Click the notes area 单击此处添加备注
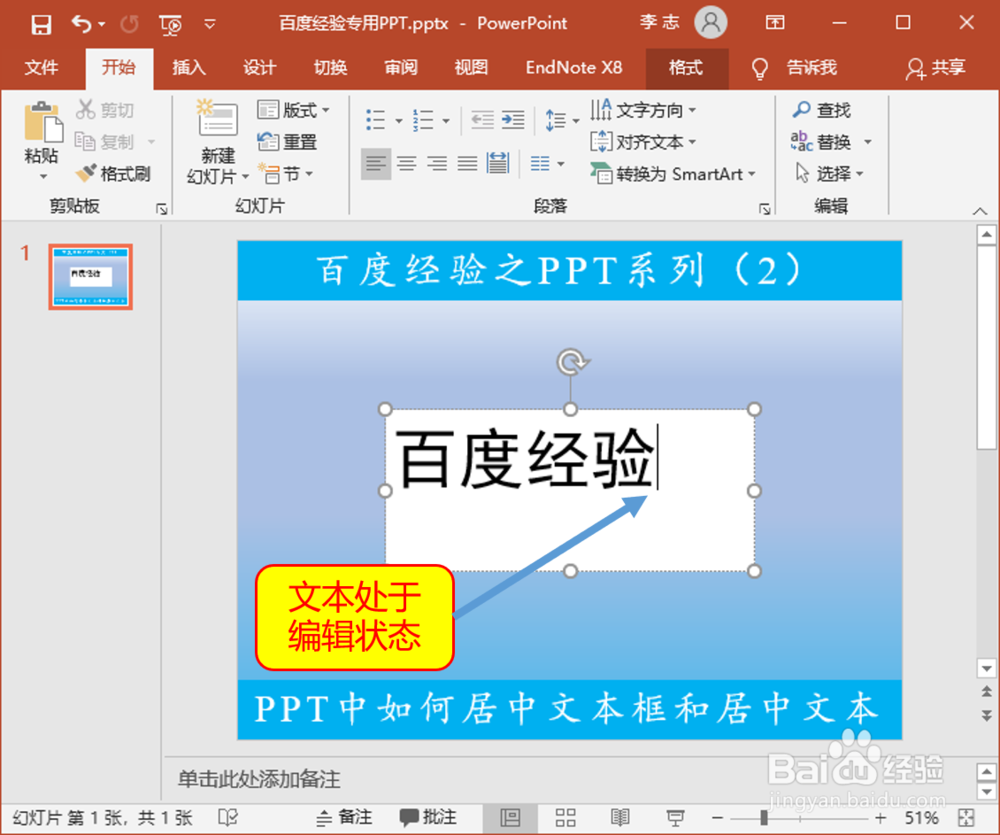The width and height of the screenshot is (1000, 835). pos(259,779)
